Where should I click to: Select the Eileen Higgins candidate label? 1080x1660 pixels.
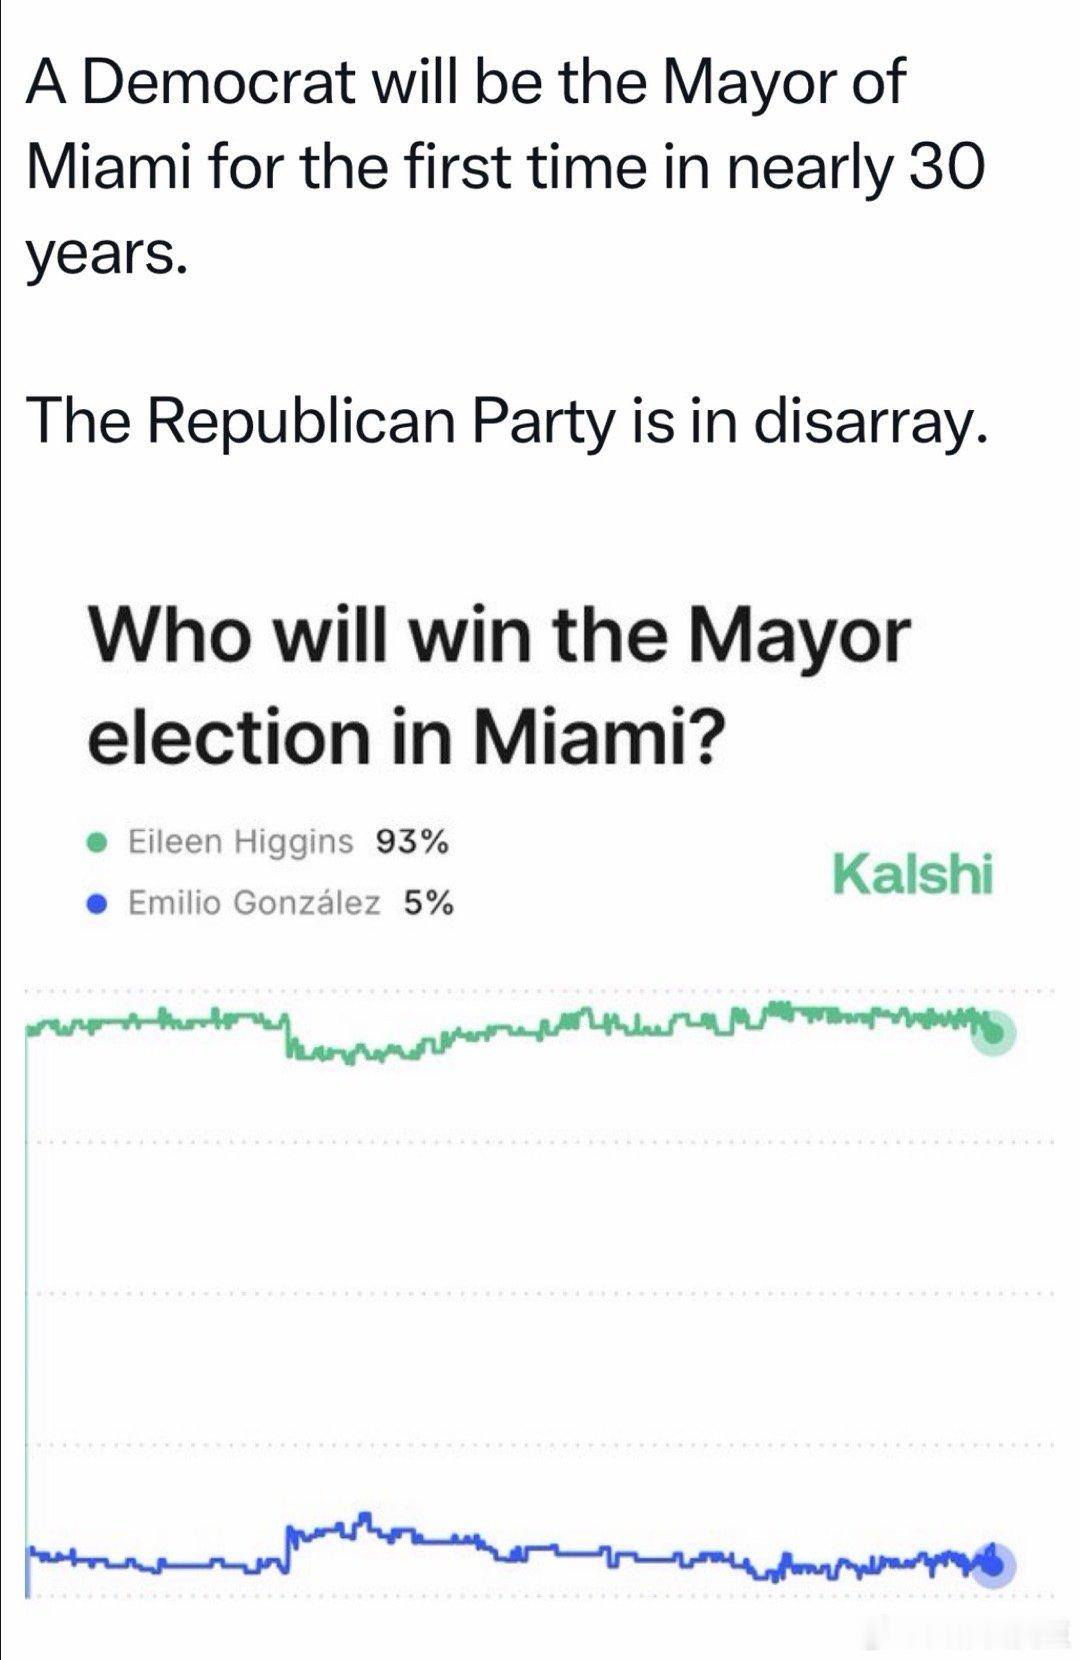pos(241,842)
